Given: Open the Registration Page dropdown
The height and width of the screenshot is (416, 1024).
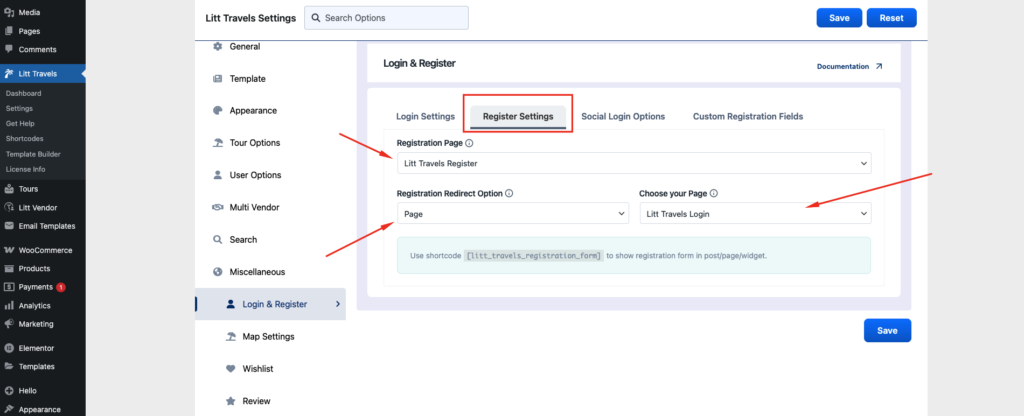Looking at the screenshot, I should click(633, 163).
